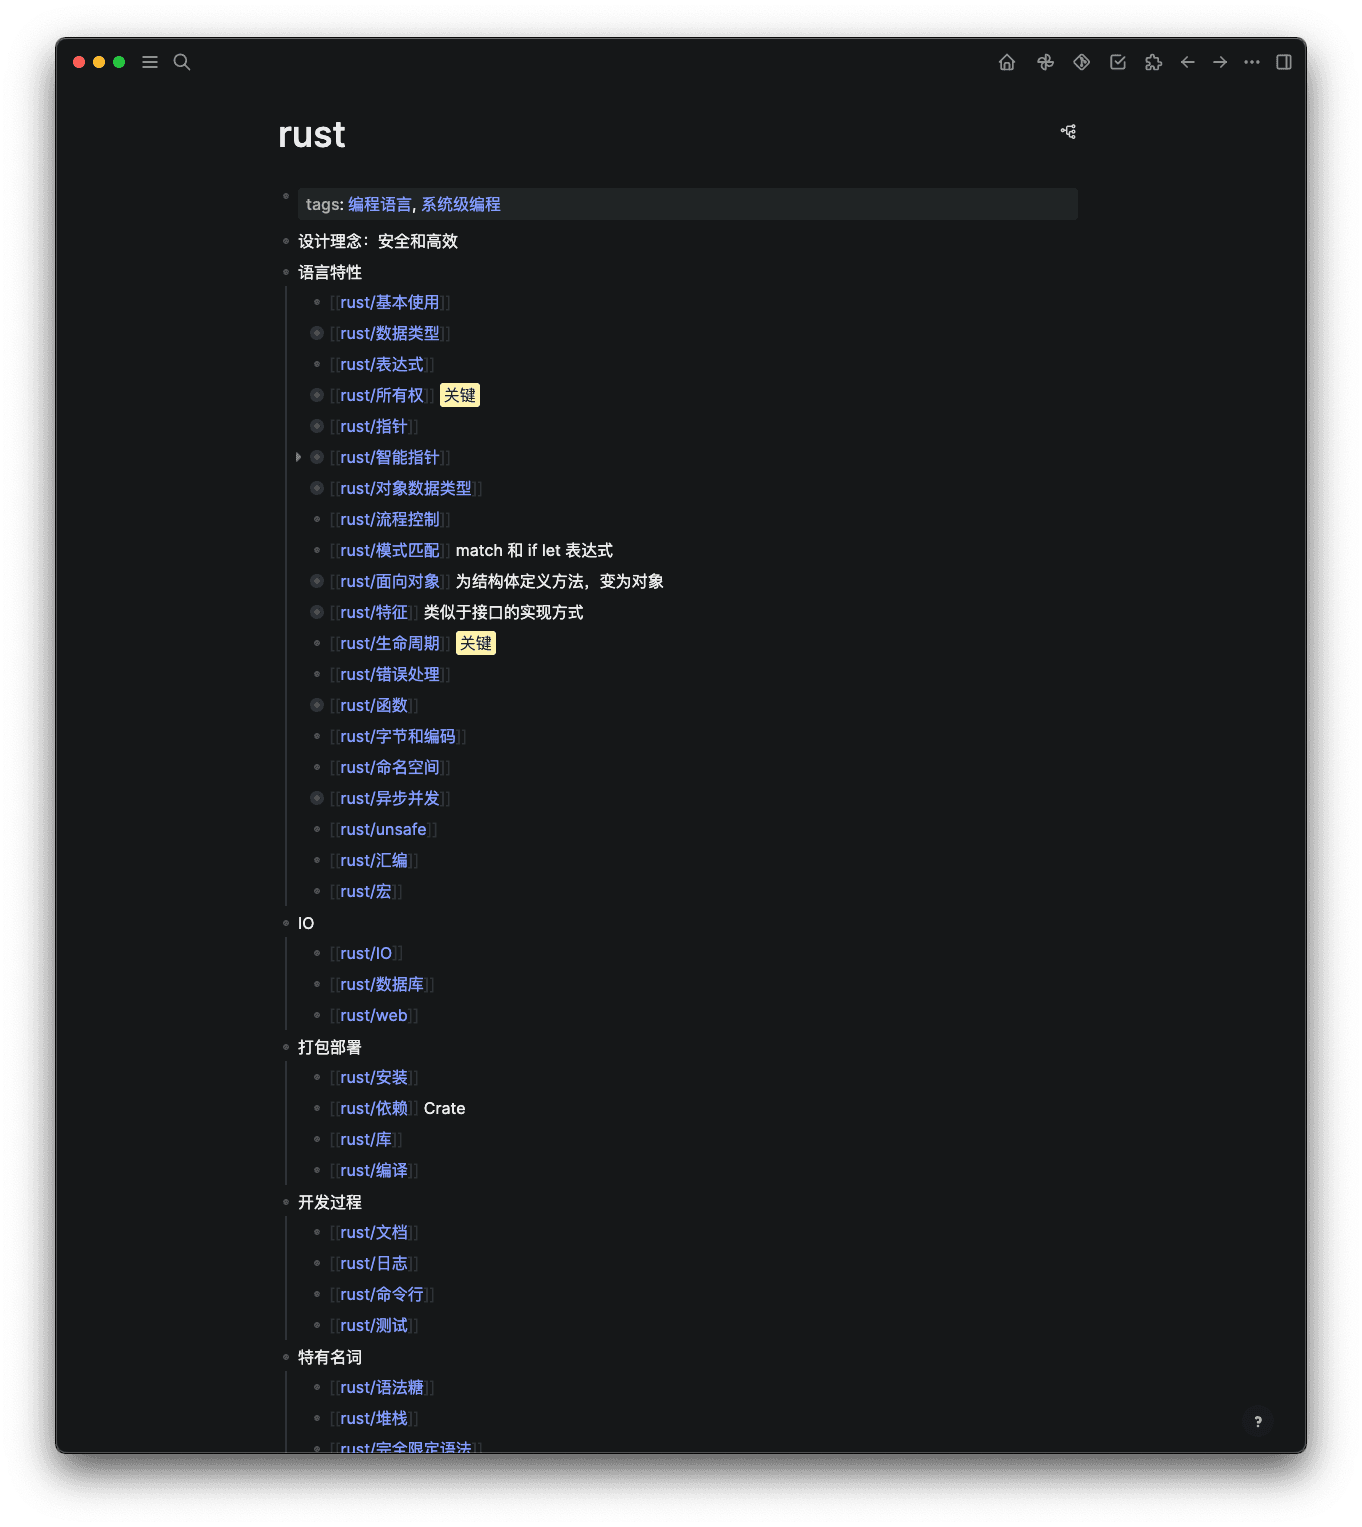
Task: Click the hierarchy icon beside the rust title
Action: click(1068, 132)
